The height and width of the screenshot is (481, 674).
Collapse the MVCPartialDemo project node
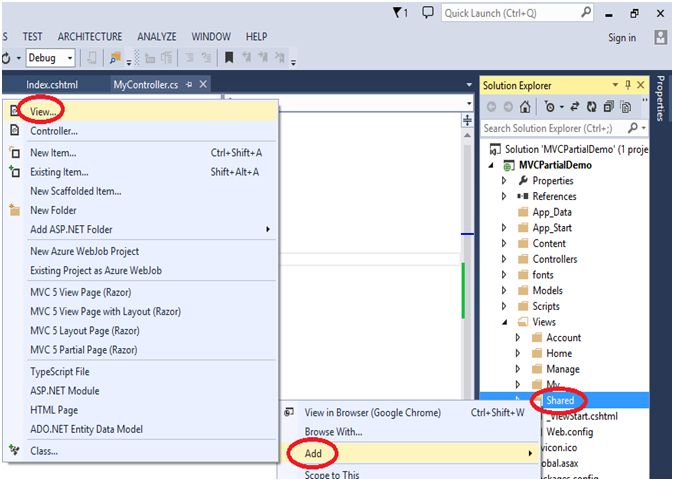click(491, 165)
